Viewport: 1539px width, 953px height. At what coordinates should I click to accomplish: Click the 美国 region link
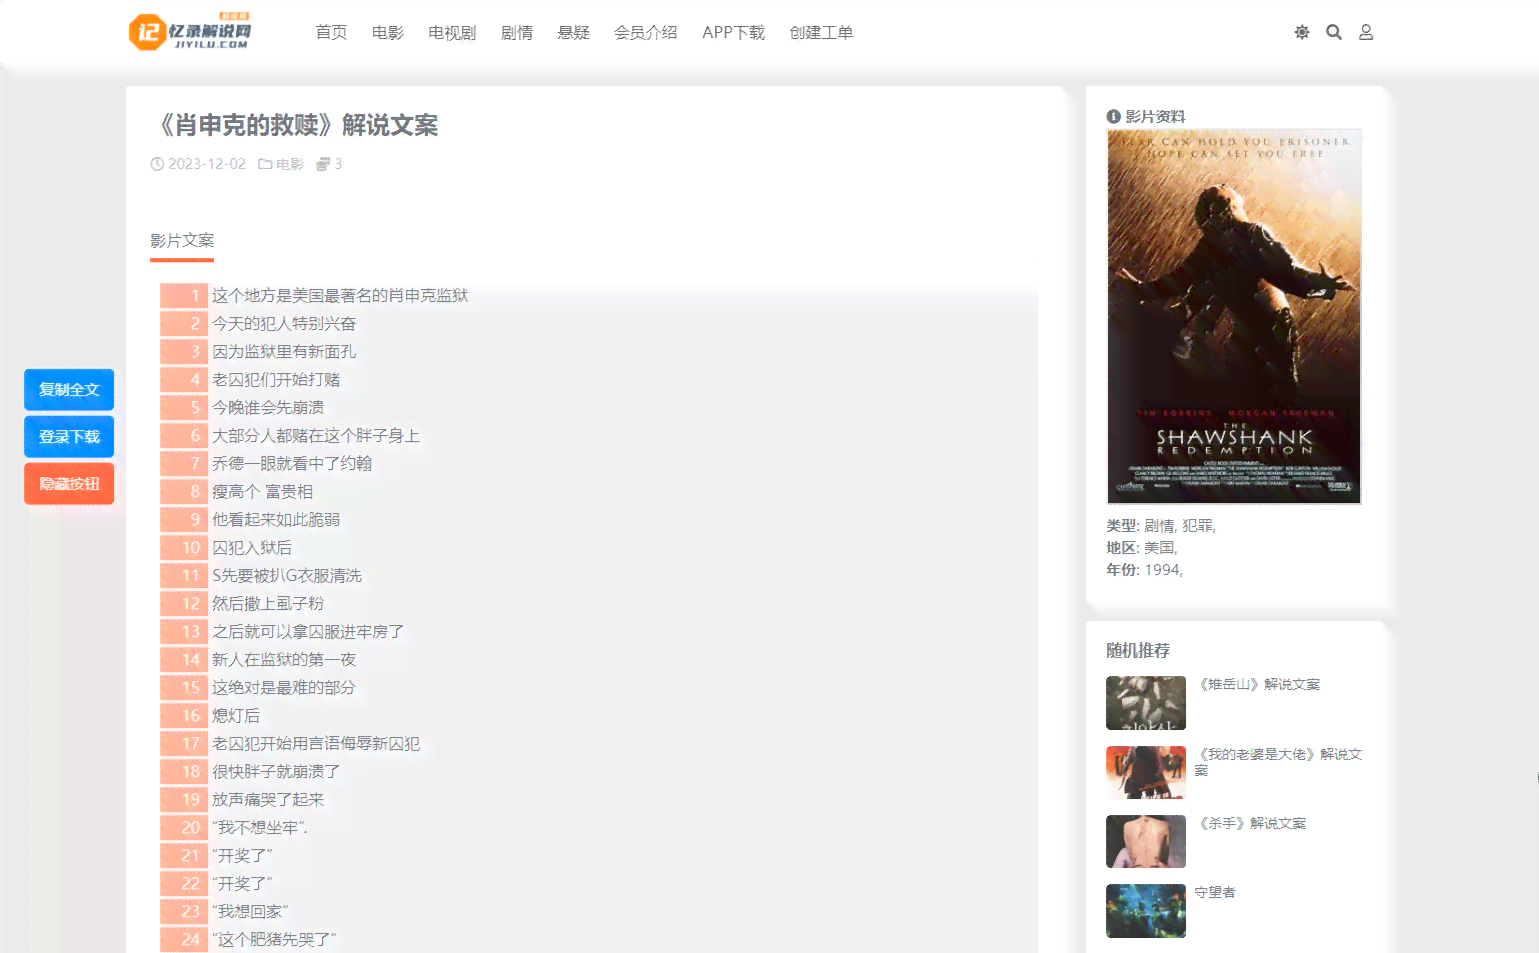click(1159, 547)
